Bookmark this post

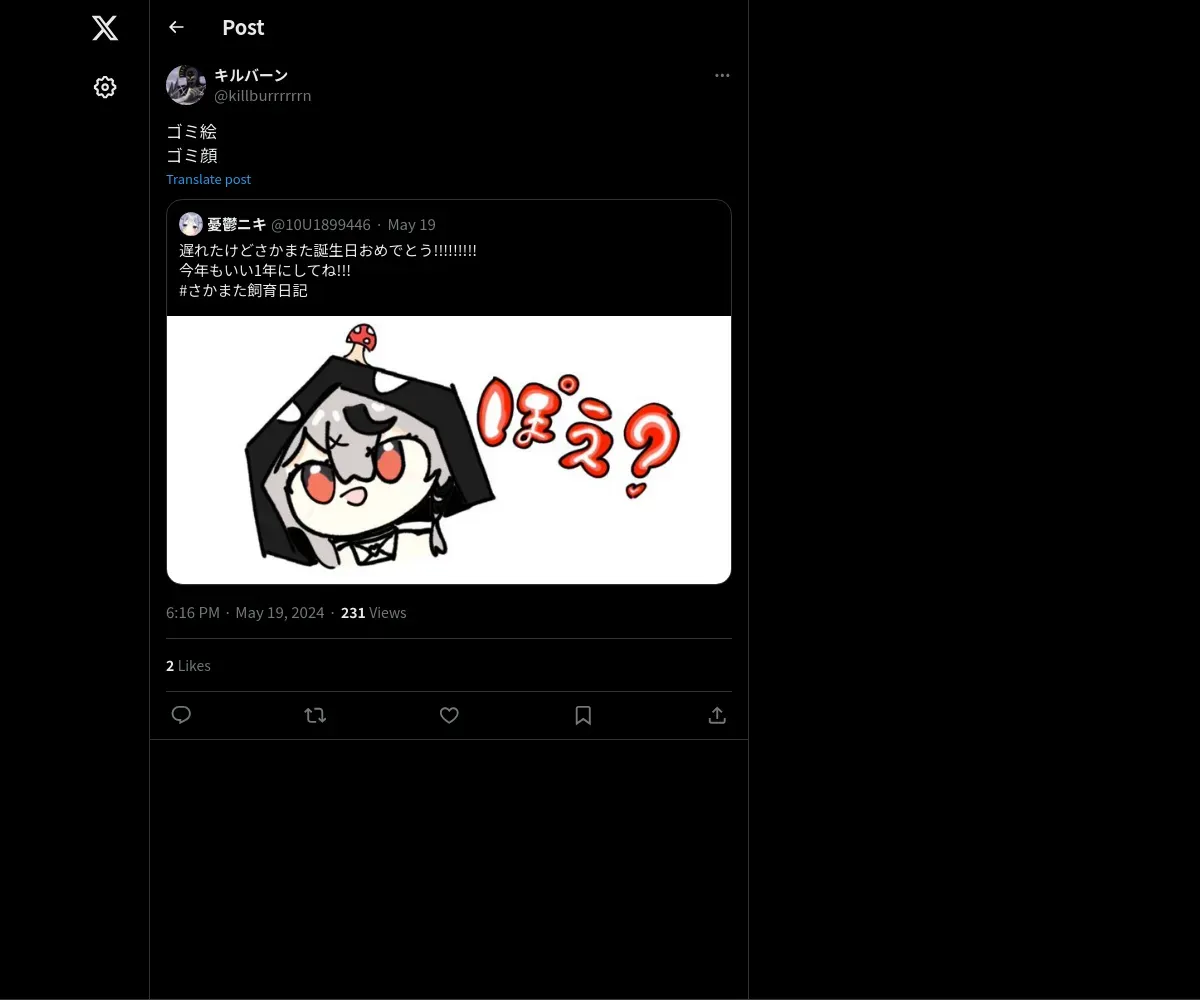point(583,715)
